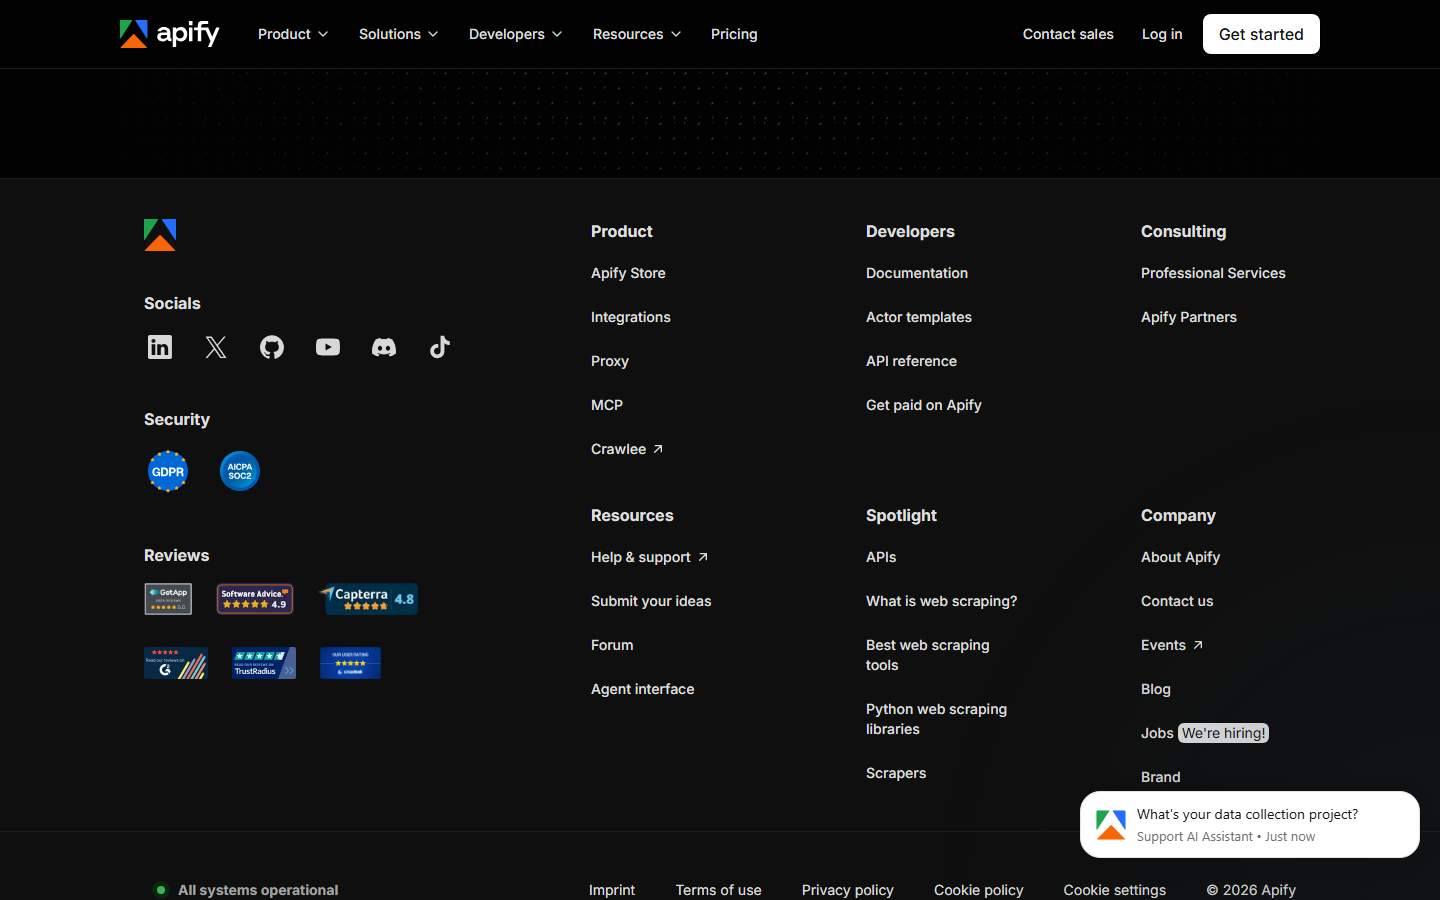Open Apify Partners link
The image size is (1440, 900).
coord(1189,317)
